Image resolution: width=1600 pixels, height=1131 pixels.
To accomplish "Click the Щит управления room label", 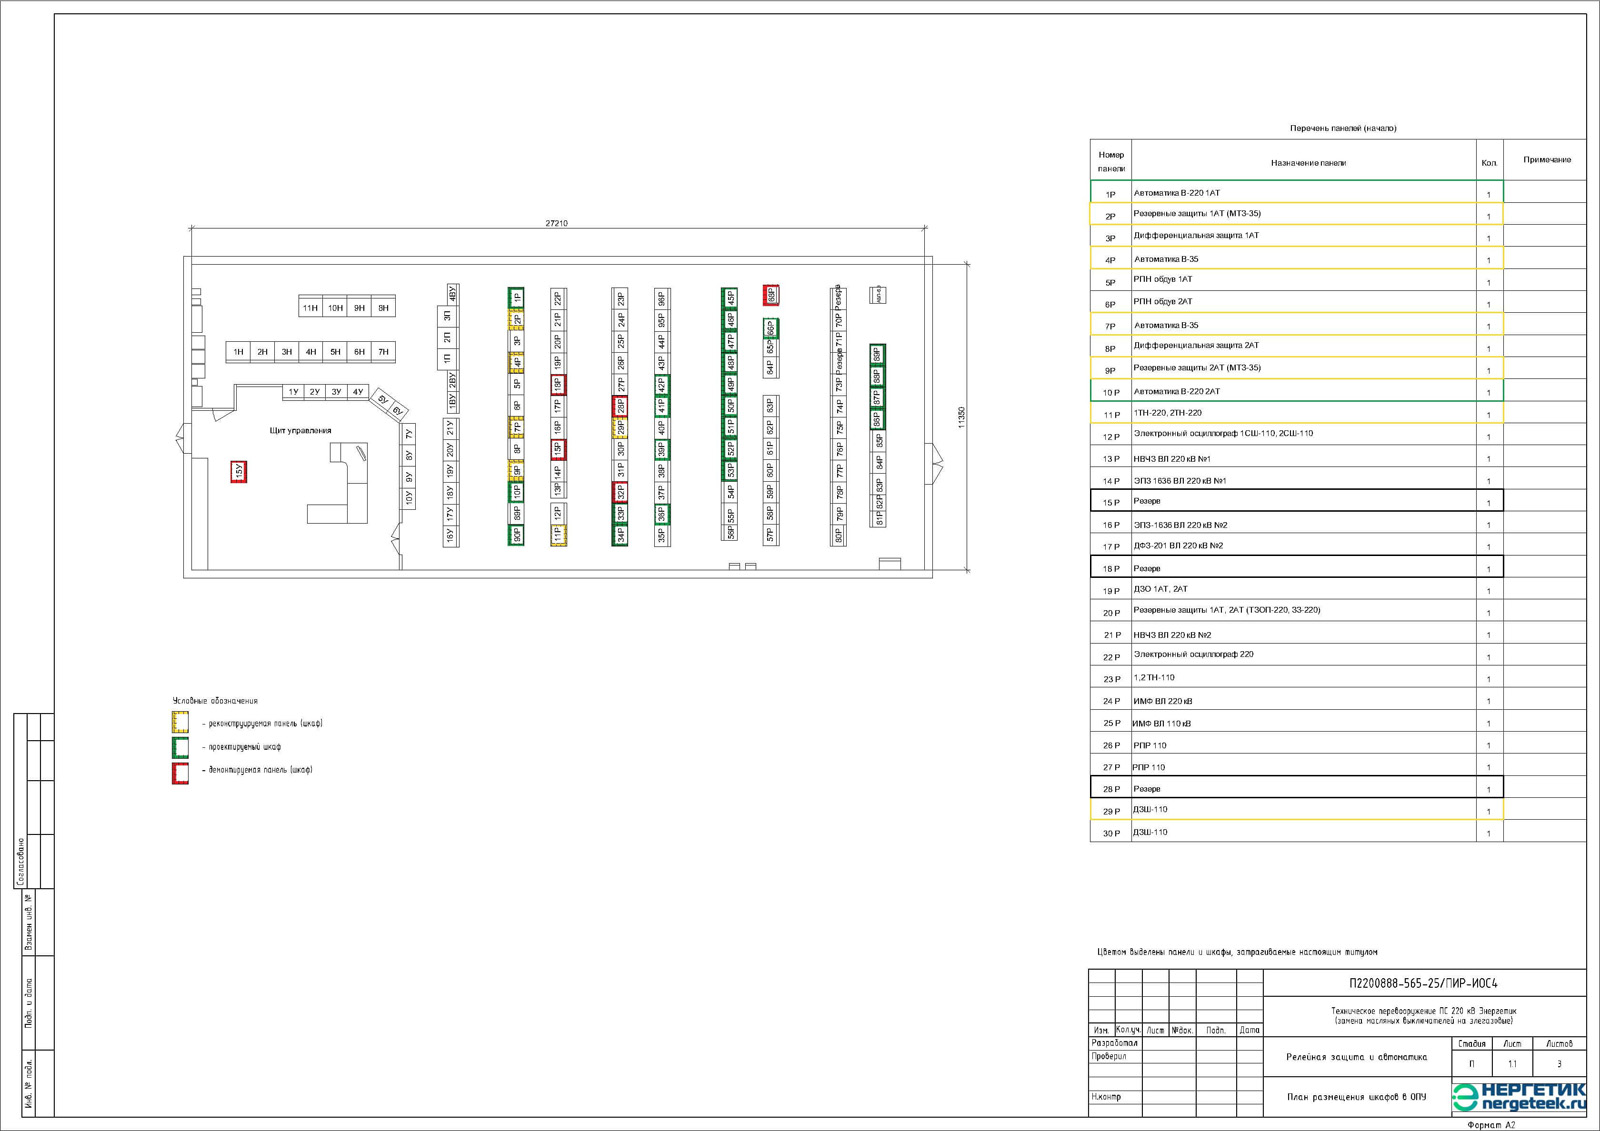I will click(300, 431).
